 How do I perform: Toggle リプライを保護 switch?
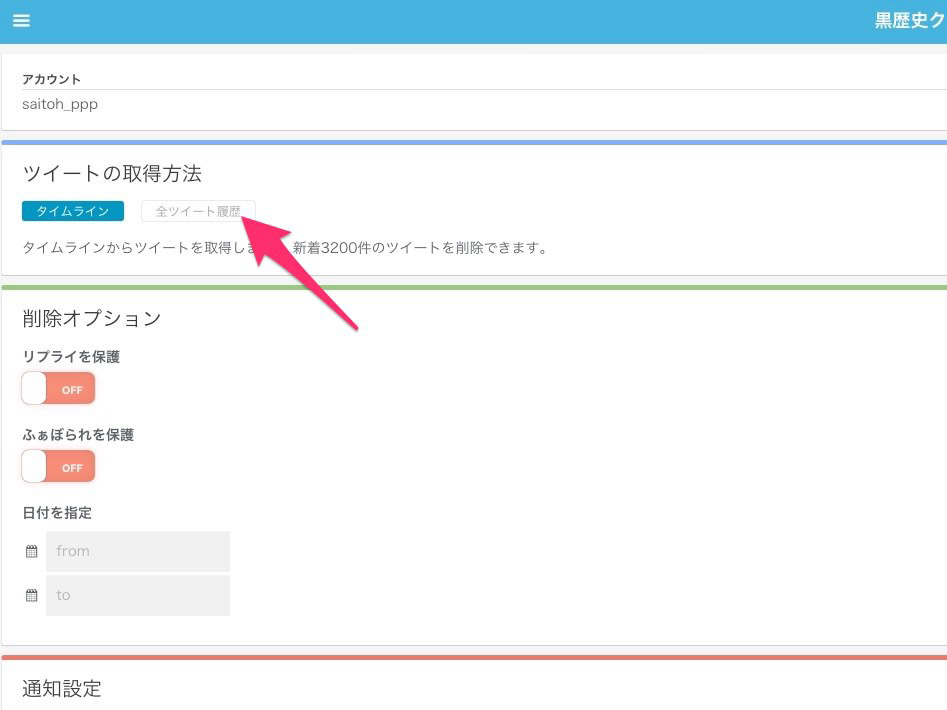(x=59, y=388)
